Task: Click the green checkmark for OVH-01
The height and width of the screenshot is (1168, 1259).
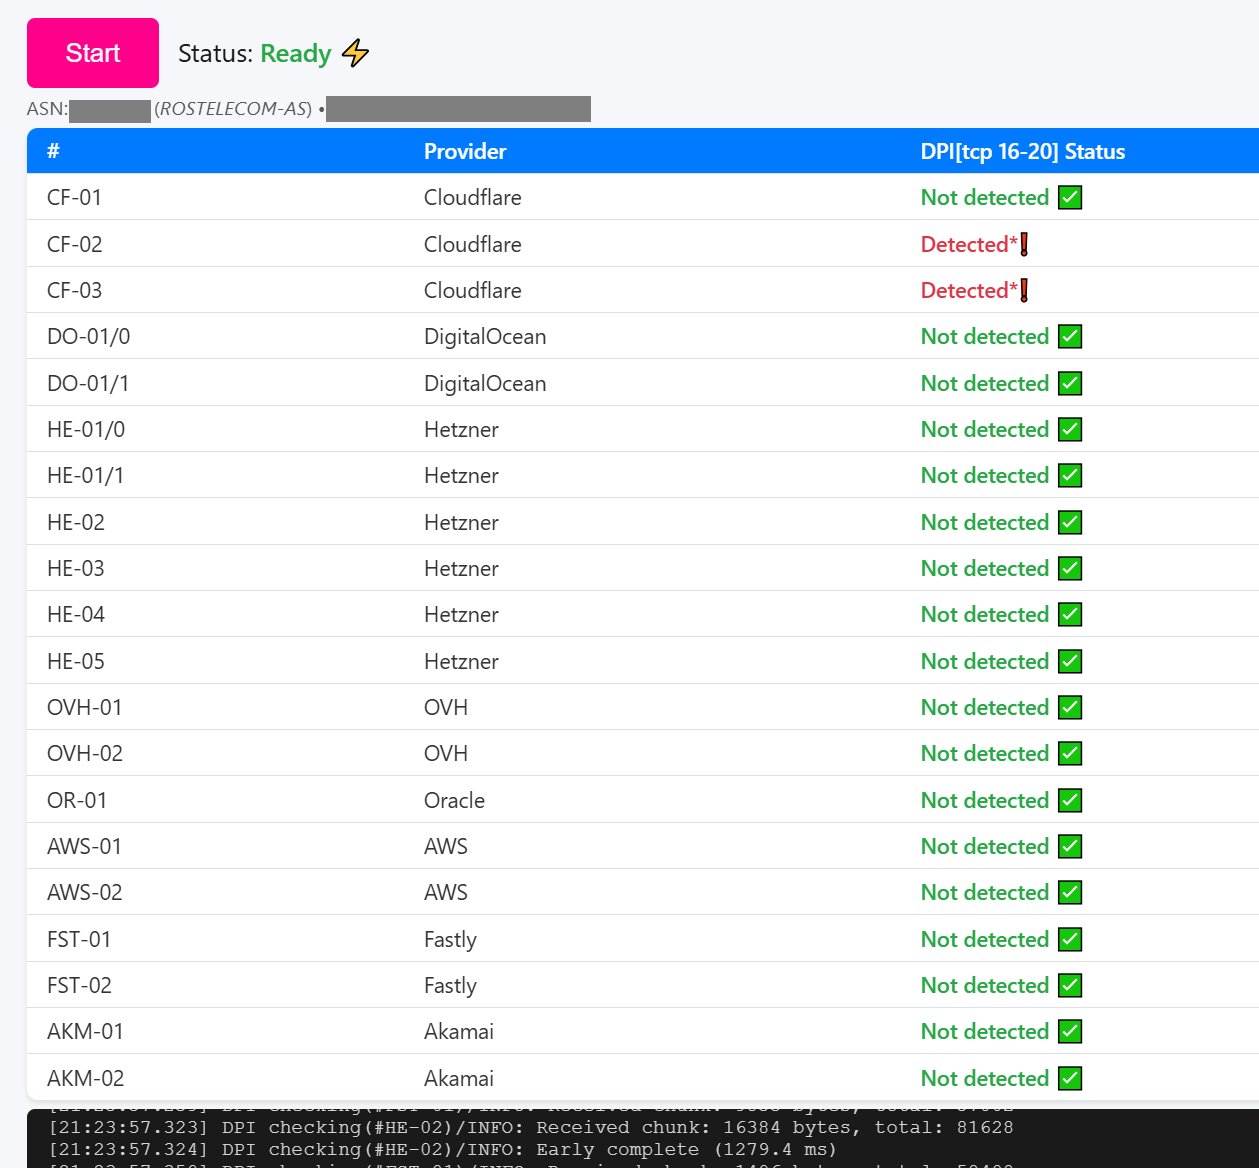Action: point(1070,708)
